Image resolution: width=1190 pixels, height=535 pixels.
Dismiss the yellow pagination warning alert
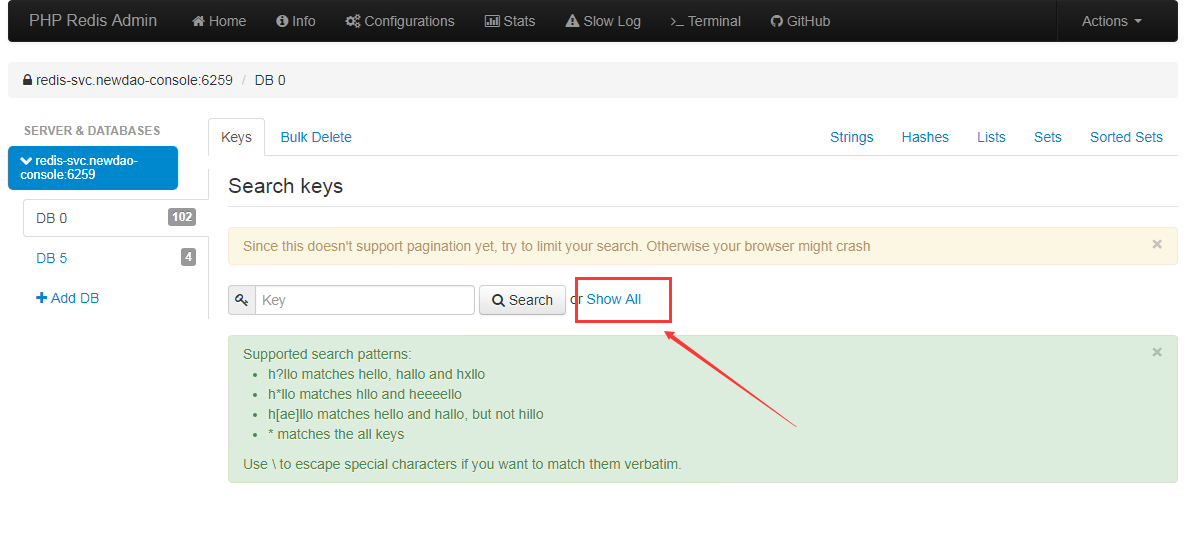(x=1157, y=244)
